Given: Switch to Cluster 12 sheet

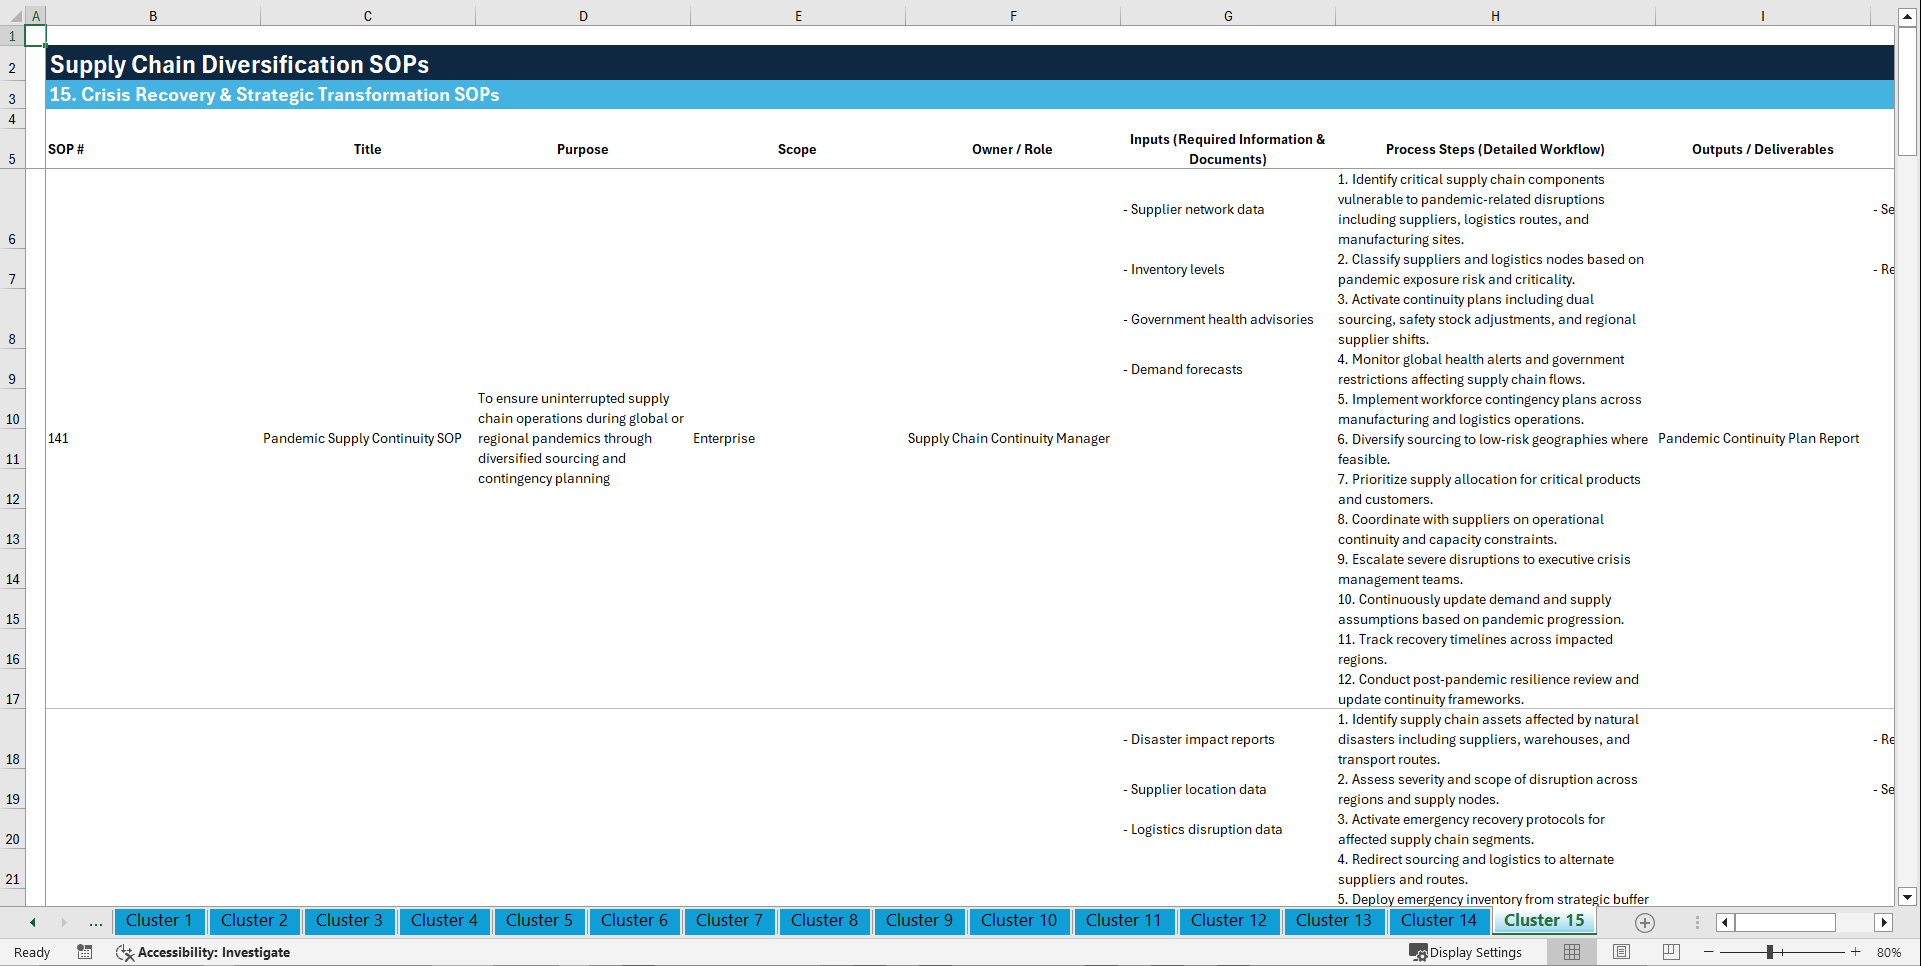Looking at the screenshot, I should (1229, 921).
